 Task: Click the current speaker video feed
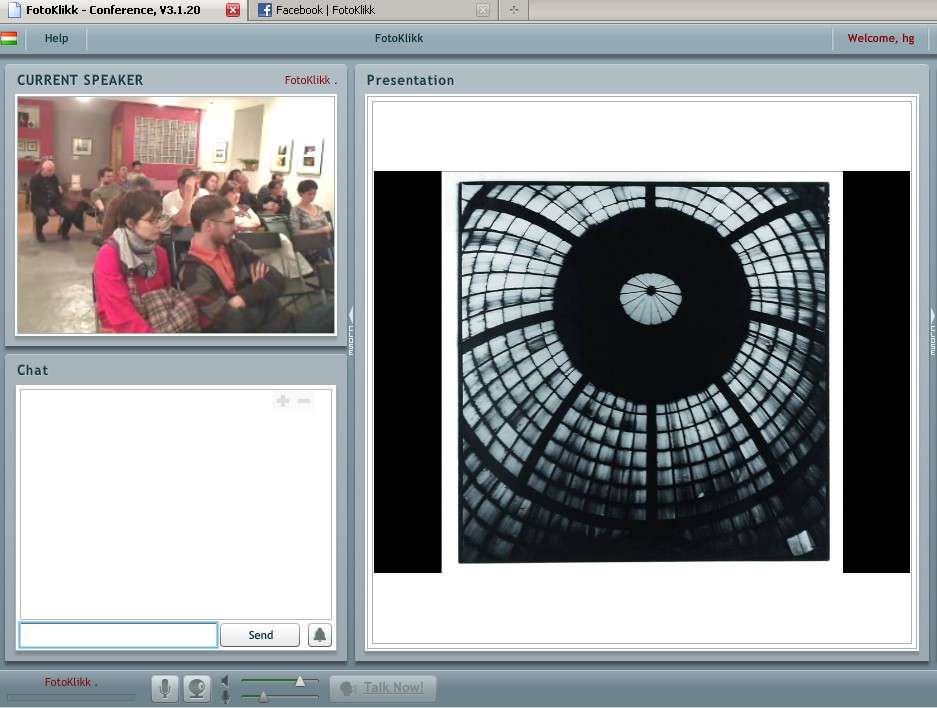point(176,215)
